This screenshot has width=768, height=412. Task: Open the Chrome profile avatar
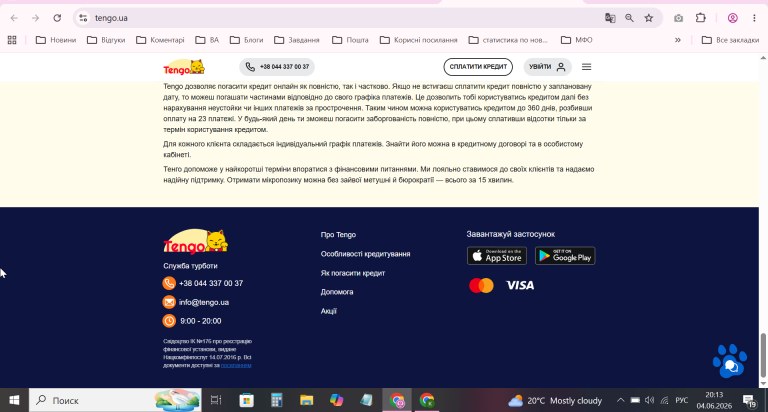point(733,18)
